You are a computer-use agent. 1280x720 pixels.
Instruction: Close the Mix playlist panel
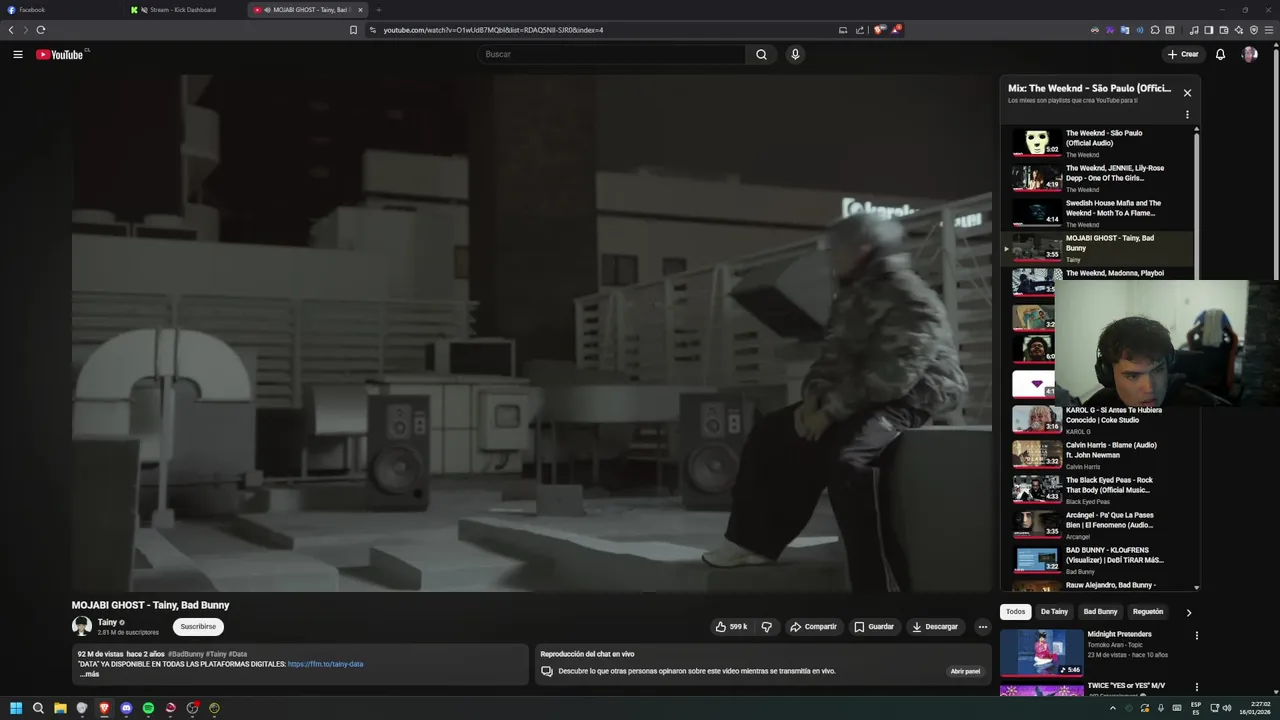(1187, 93)
